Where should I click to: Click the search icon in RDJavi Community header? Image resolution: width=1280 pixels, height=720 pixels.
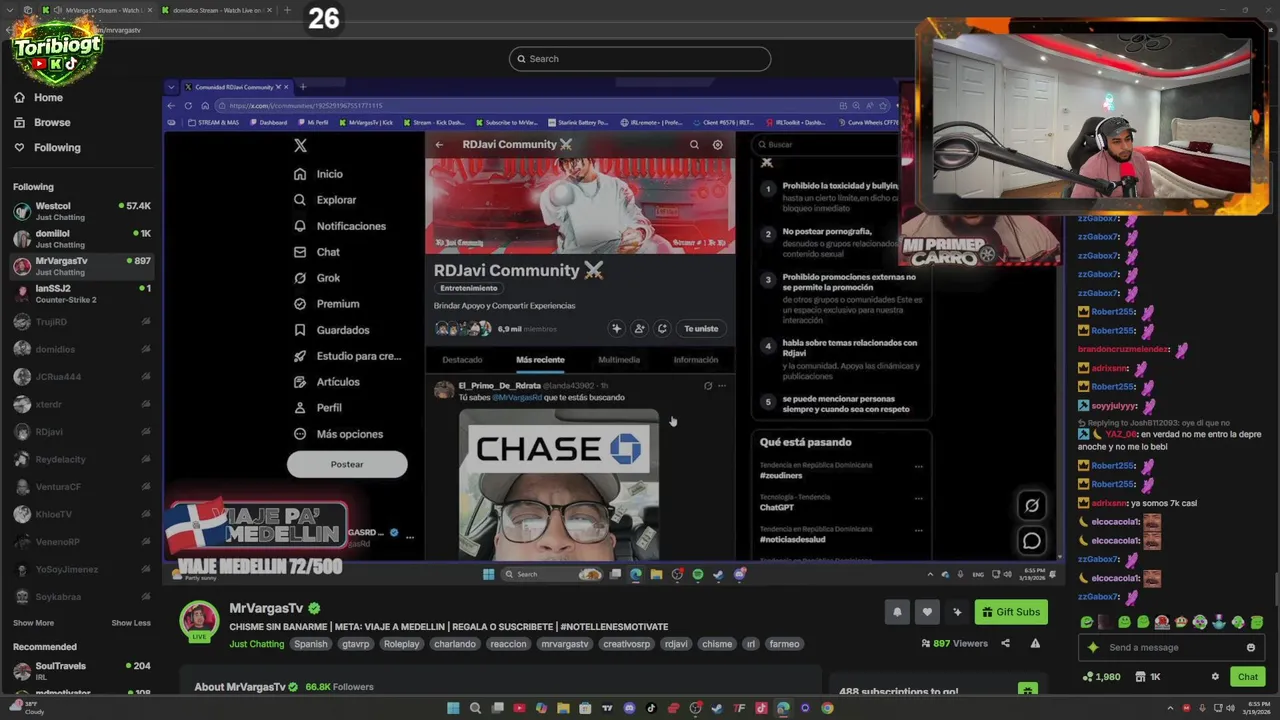(x=694, y=144)
